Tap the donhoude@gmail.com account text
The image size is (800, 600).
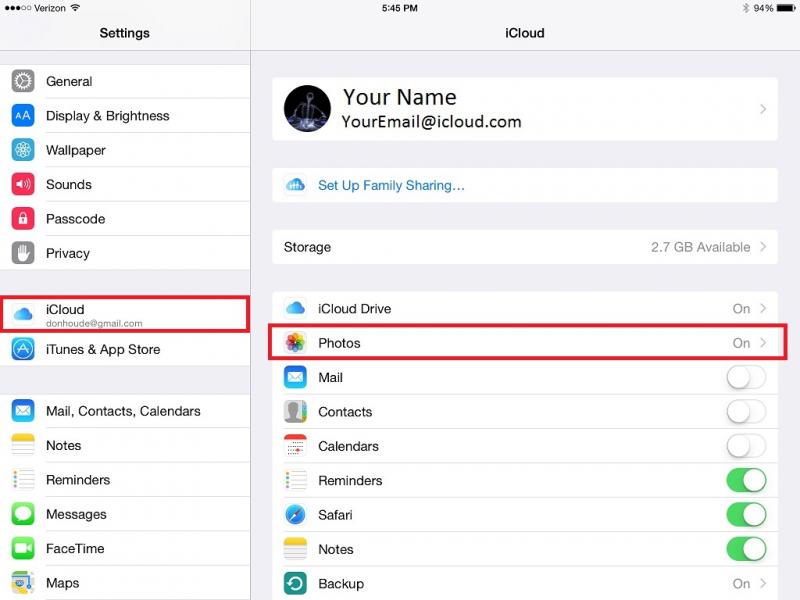[94, 323]
